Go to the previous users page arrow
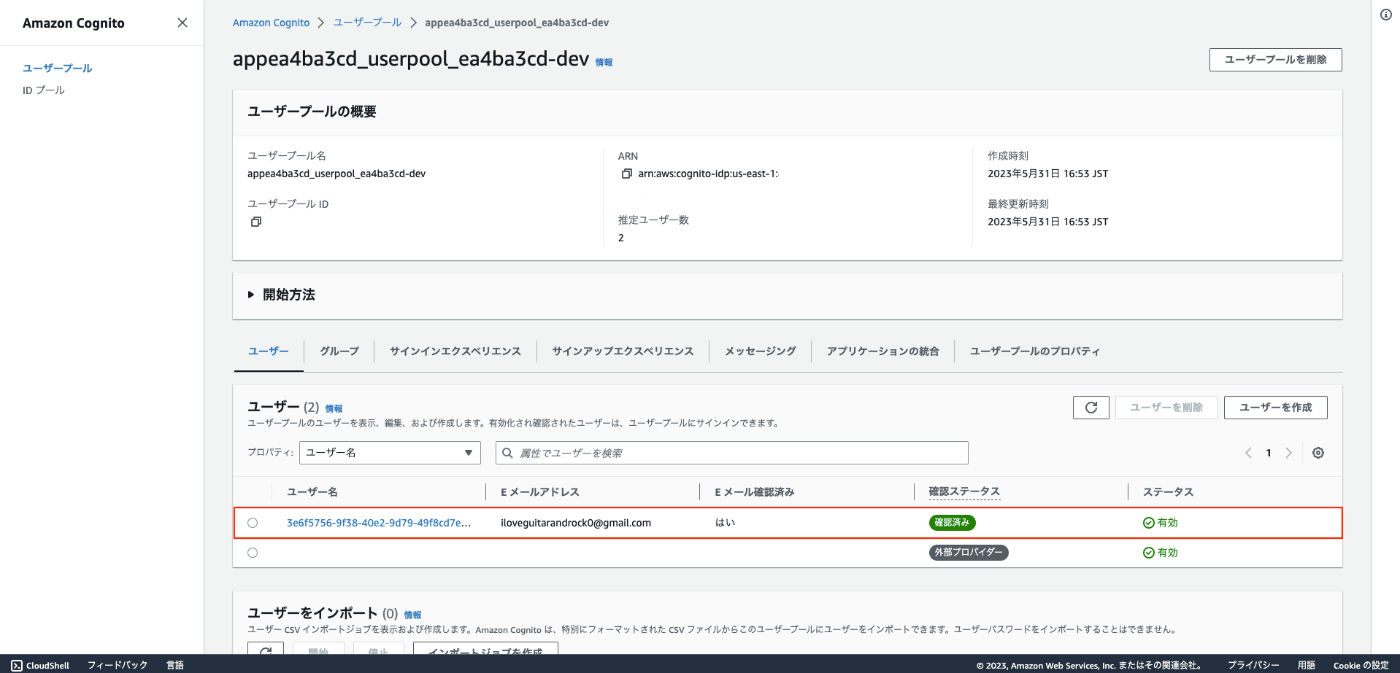Viewport: 1400px width, 673px height. (x=1248, y=453)
